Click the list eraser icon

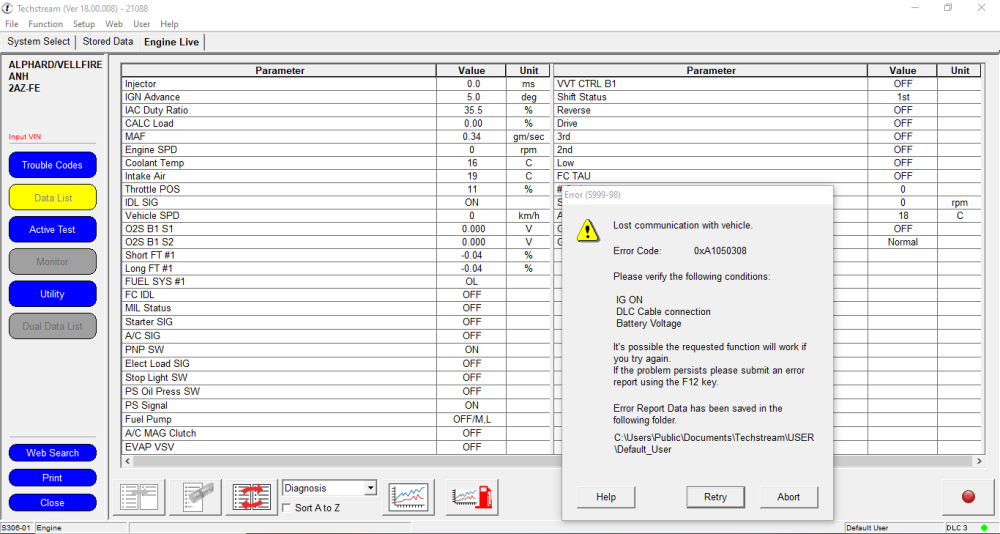[x=196, y=497]
